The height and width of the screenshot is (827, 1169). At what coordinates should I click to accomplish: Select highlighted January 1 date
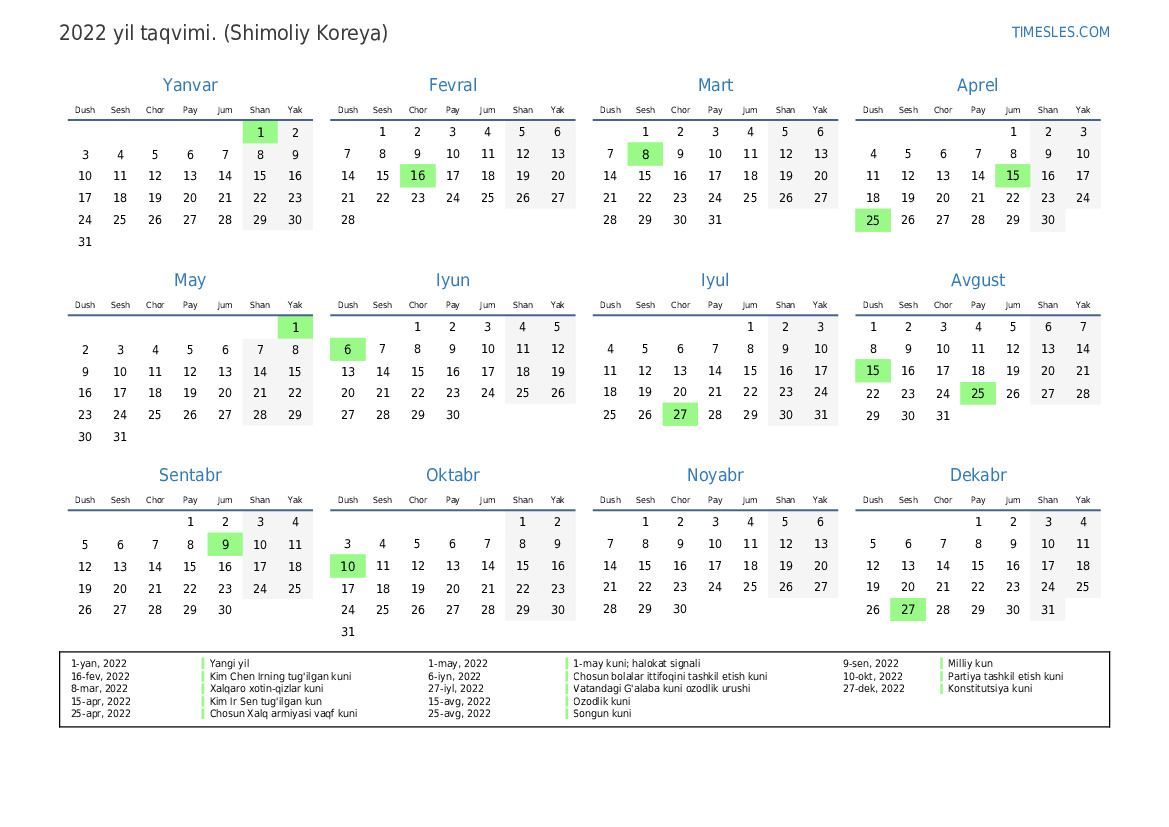[260, 133]
